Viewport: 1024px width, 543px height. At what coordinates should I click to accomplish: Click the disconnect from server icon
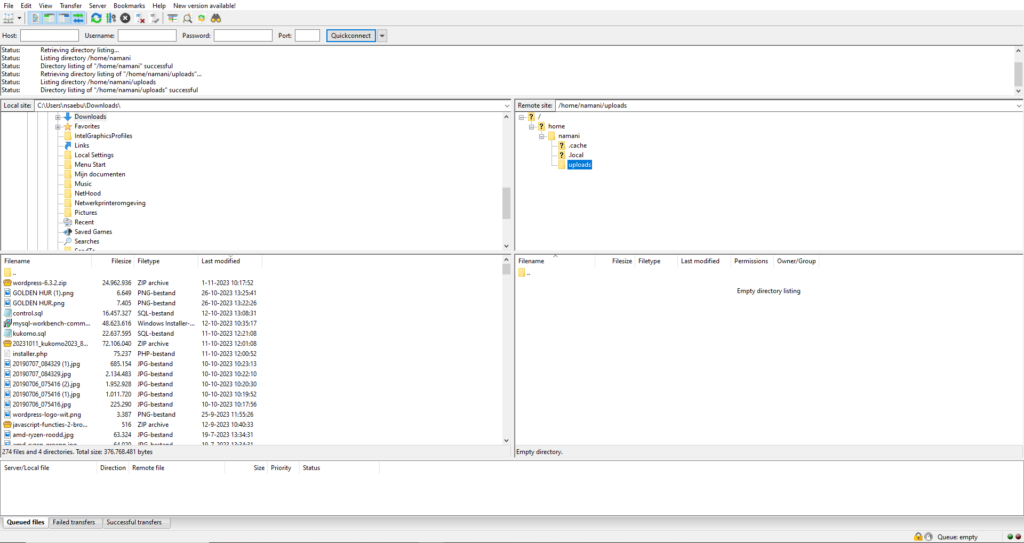tap(140, 18)
